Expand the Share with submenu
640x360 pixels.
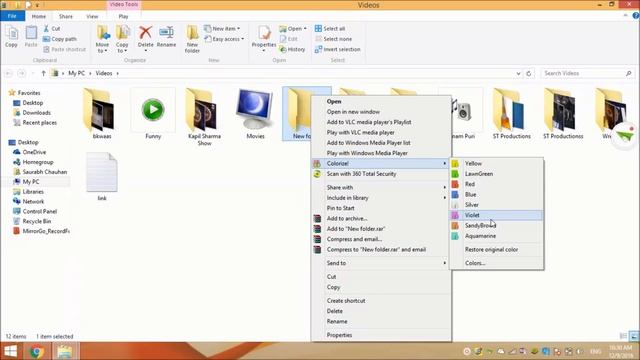point(381,187)
